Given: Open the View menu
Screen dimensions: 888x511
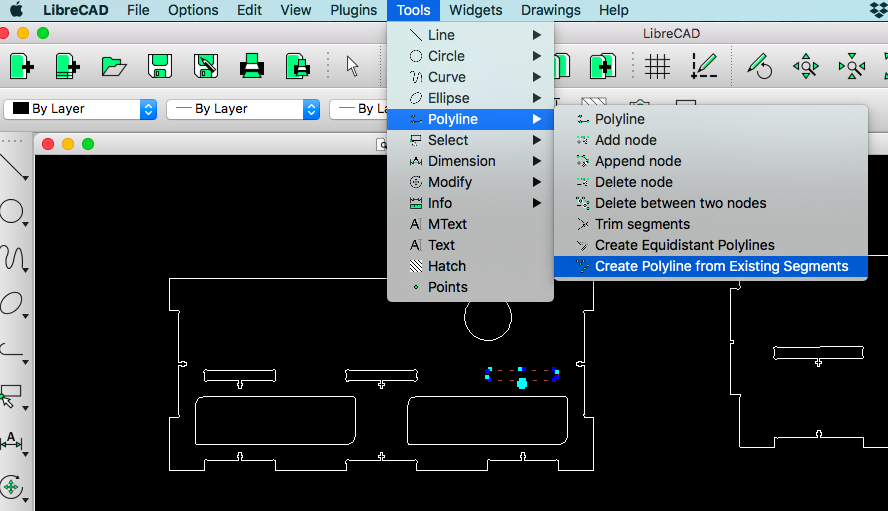Looking at the screenshot, I should coord(296,10).
